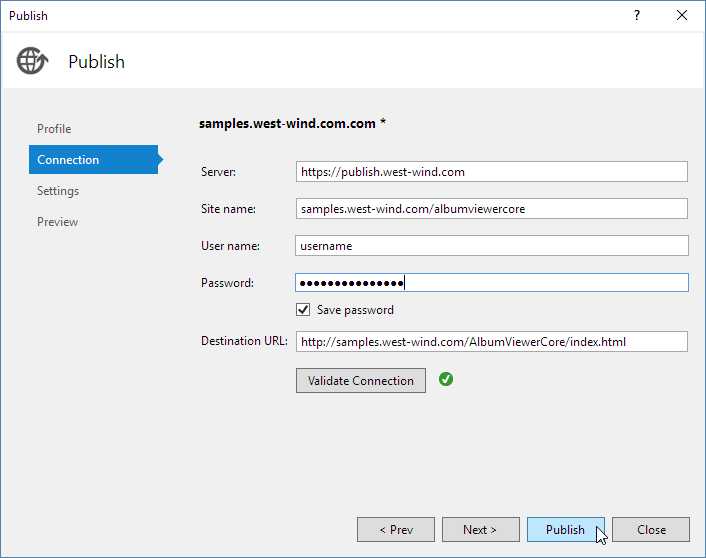Open the Profile tab

(x=54, y=129)
